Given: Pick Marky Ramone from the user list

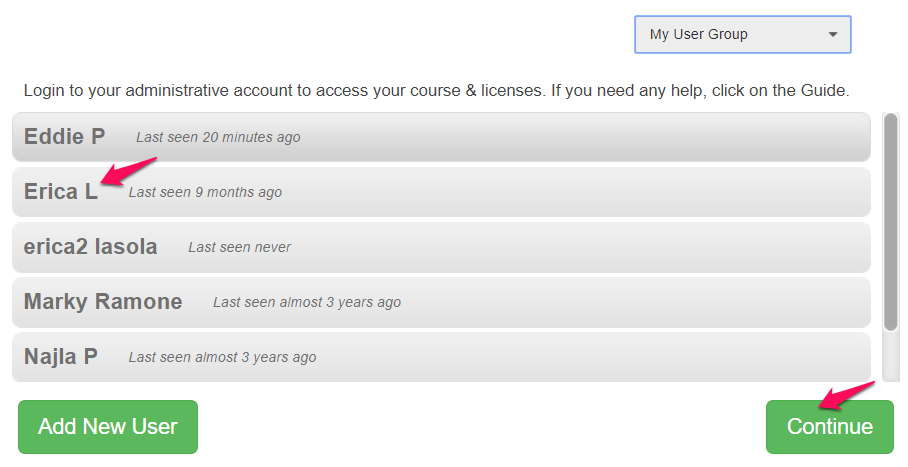Looking at the screenshot, I should click(441, 302).
